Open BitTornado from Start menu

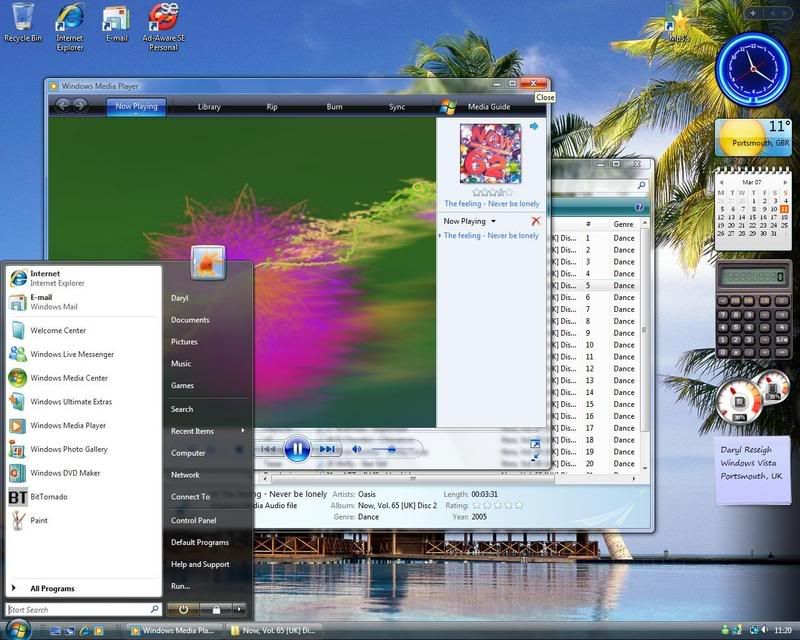point(83,497)
